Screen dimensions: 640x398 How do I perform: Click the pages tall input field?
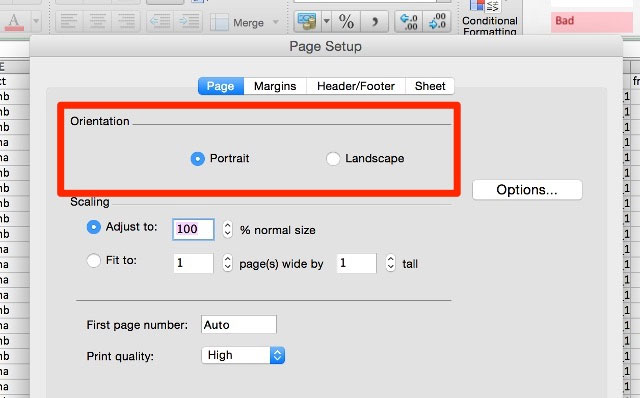tap(356, 263)
